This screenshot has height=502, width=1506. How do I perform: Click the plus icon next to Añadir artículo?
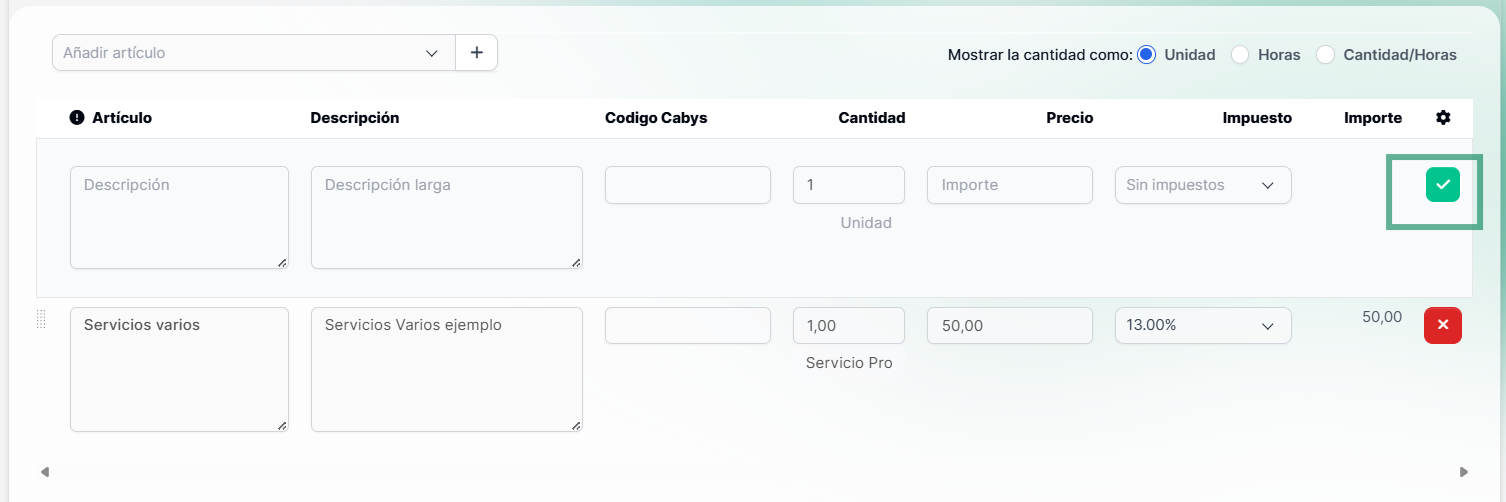[476, 53]
